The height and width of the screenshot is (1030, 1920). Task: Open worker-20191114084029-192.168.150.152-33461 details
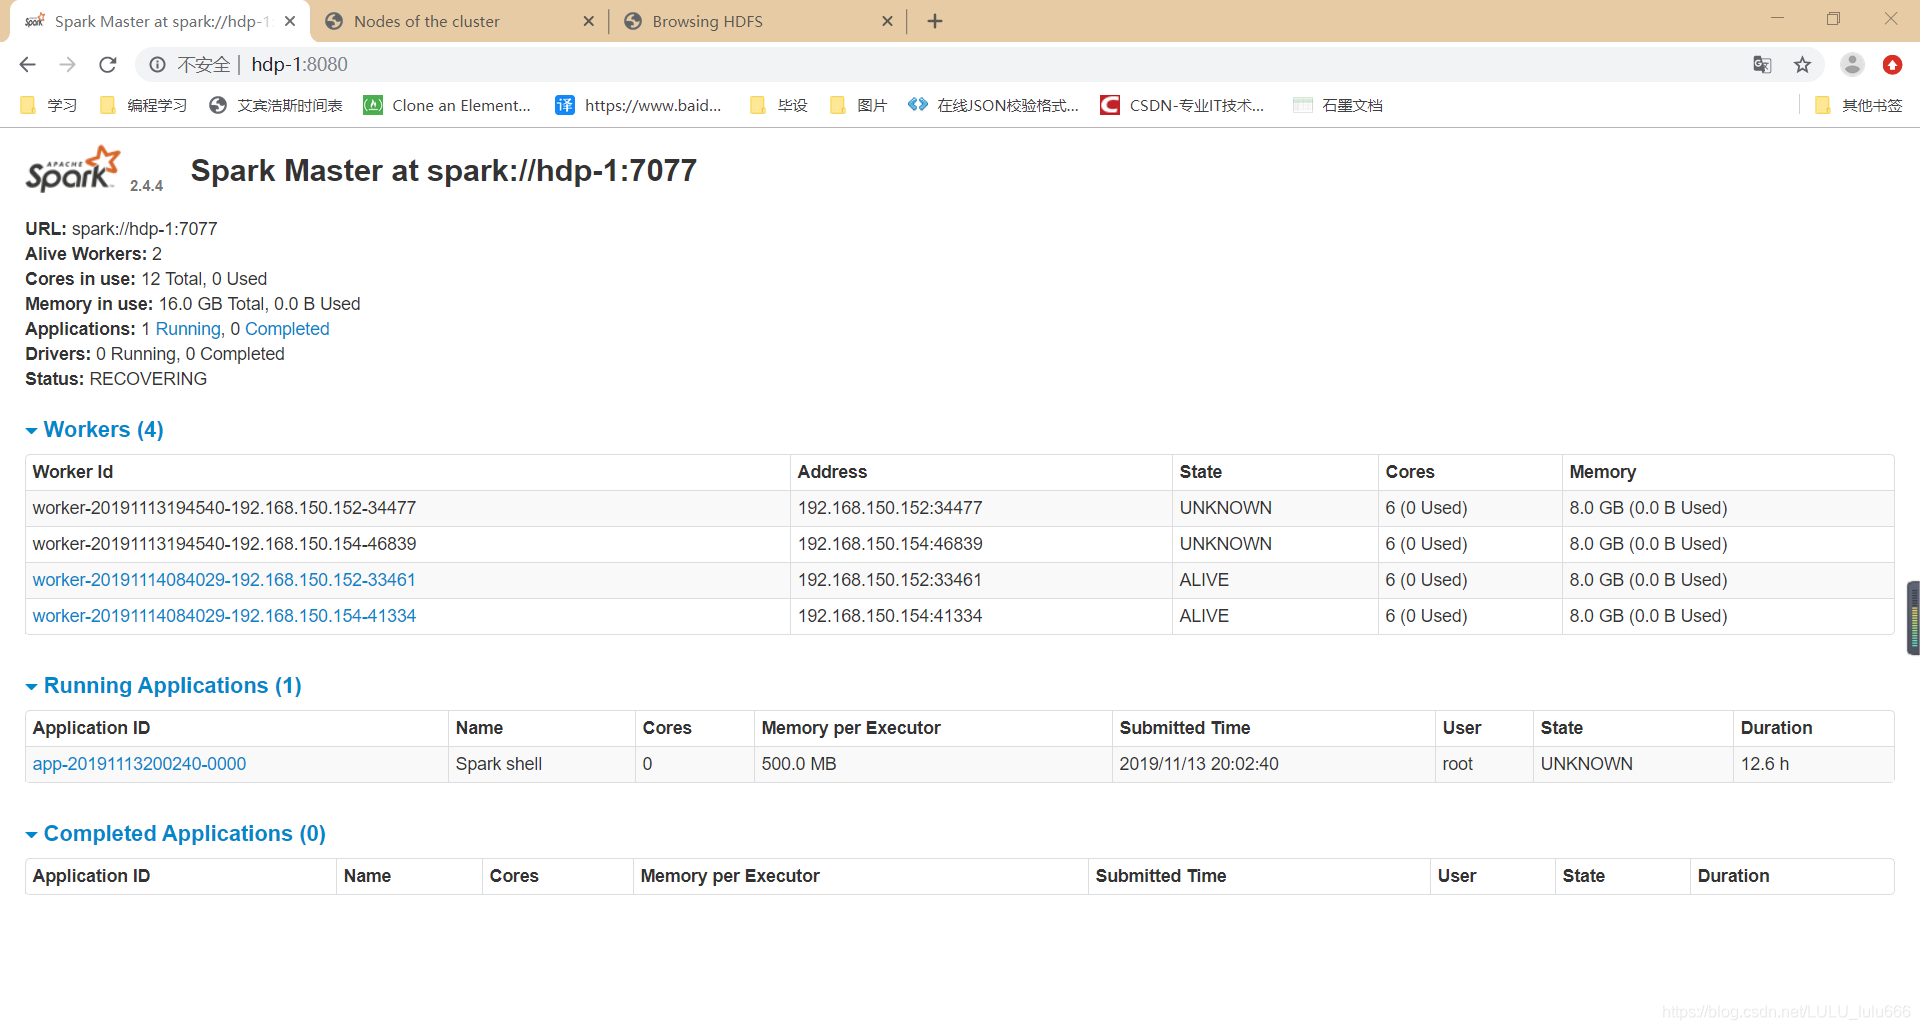pos(223,580)
